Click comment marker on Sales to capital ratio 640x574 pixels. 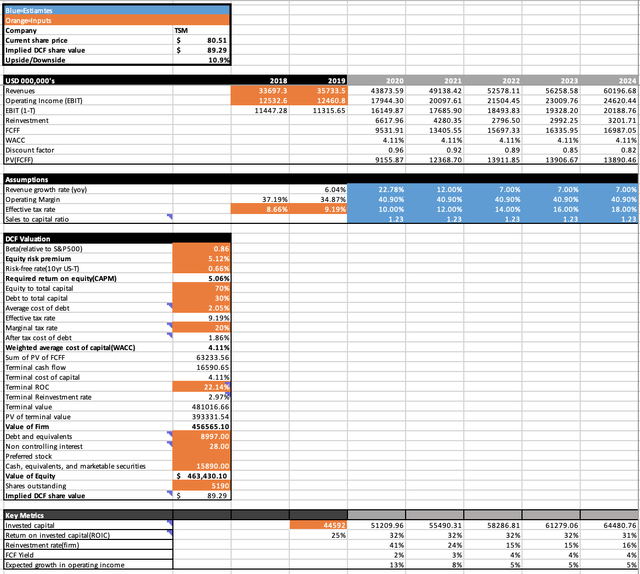tap(169, 216)
